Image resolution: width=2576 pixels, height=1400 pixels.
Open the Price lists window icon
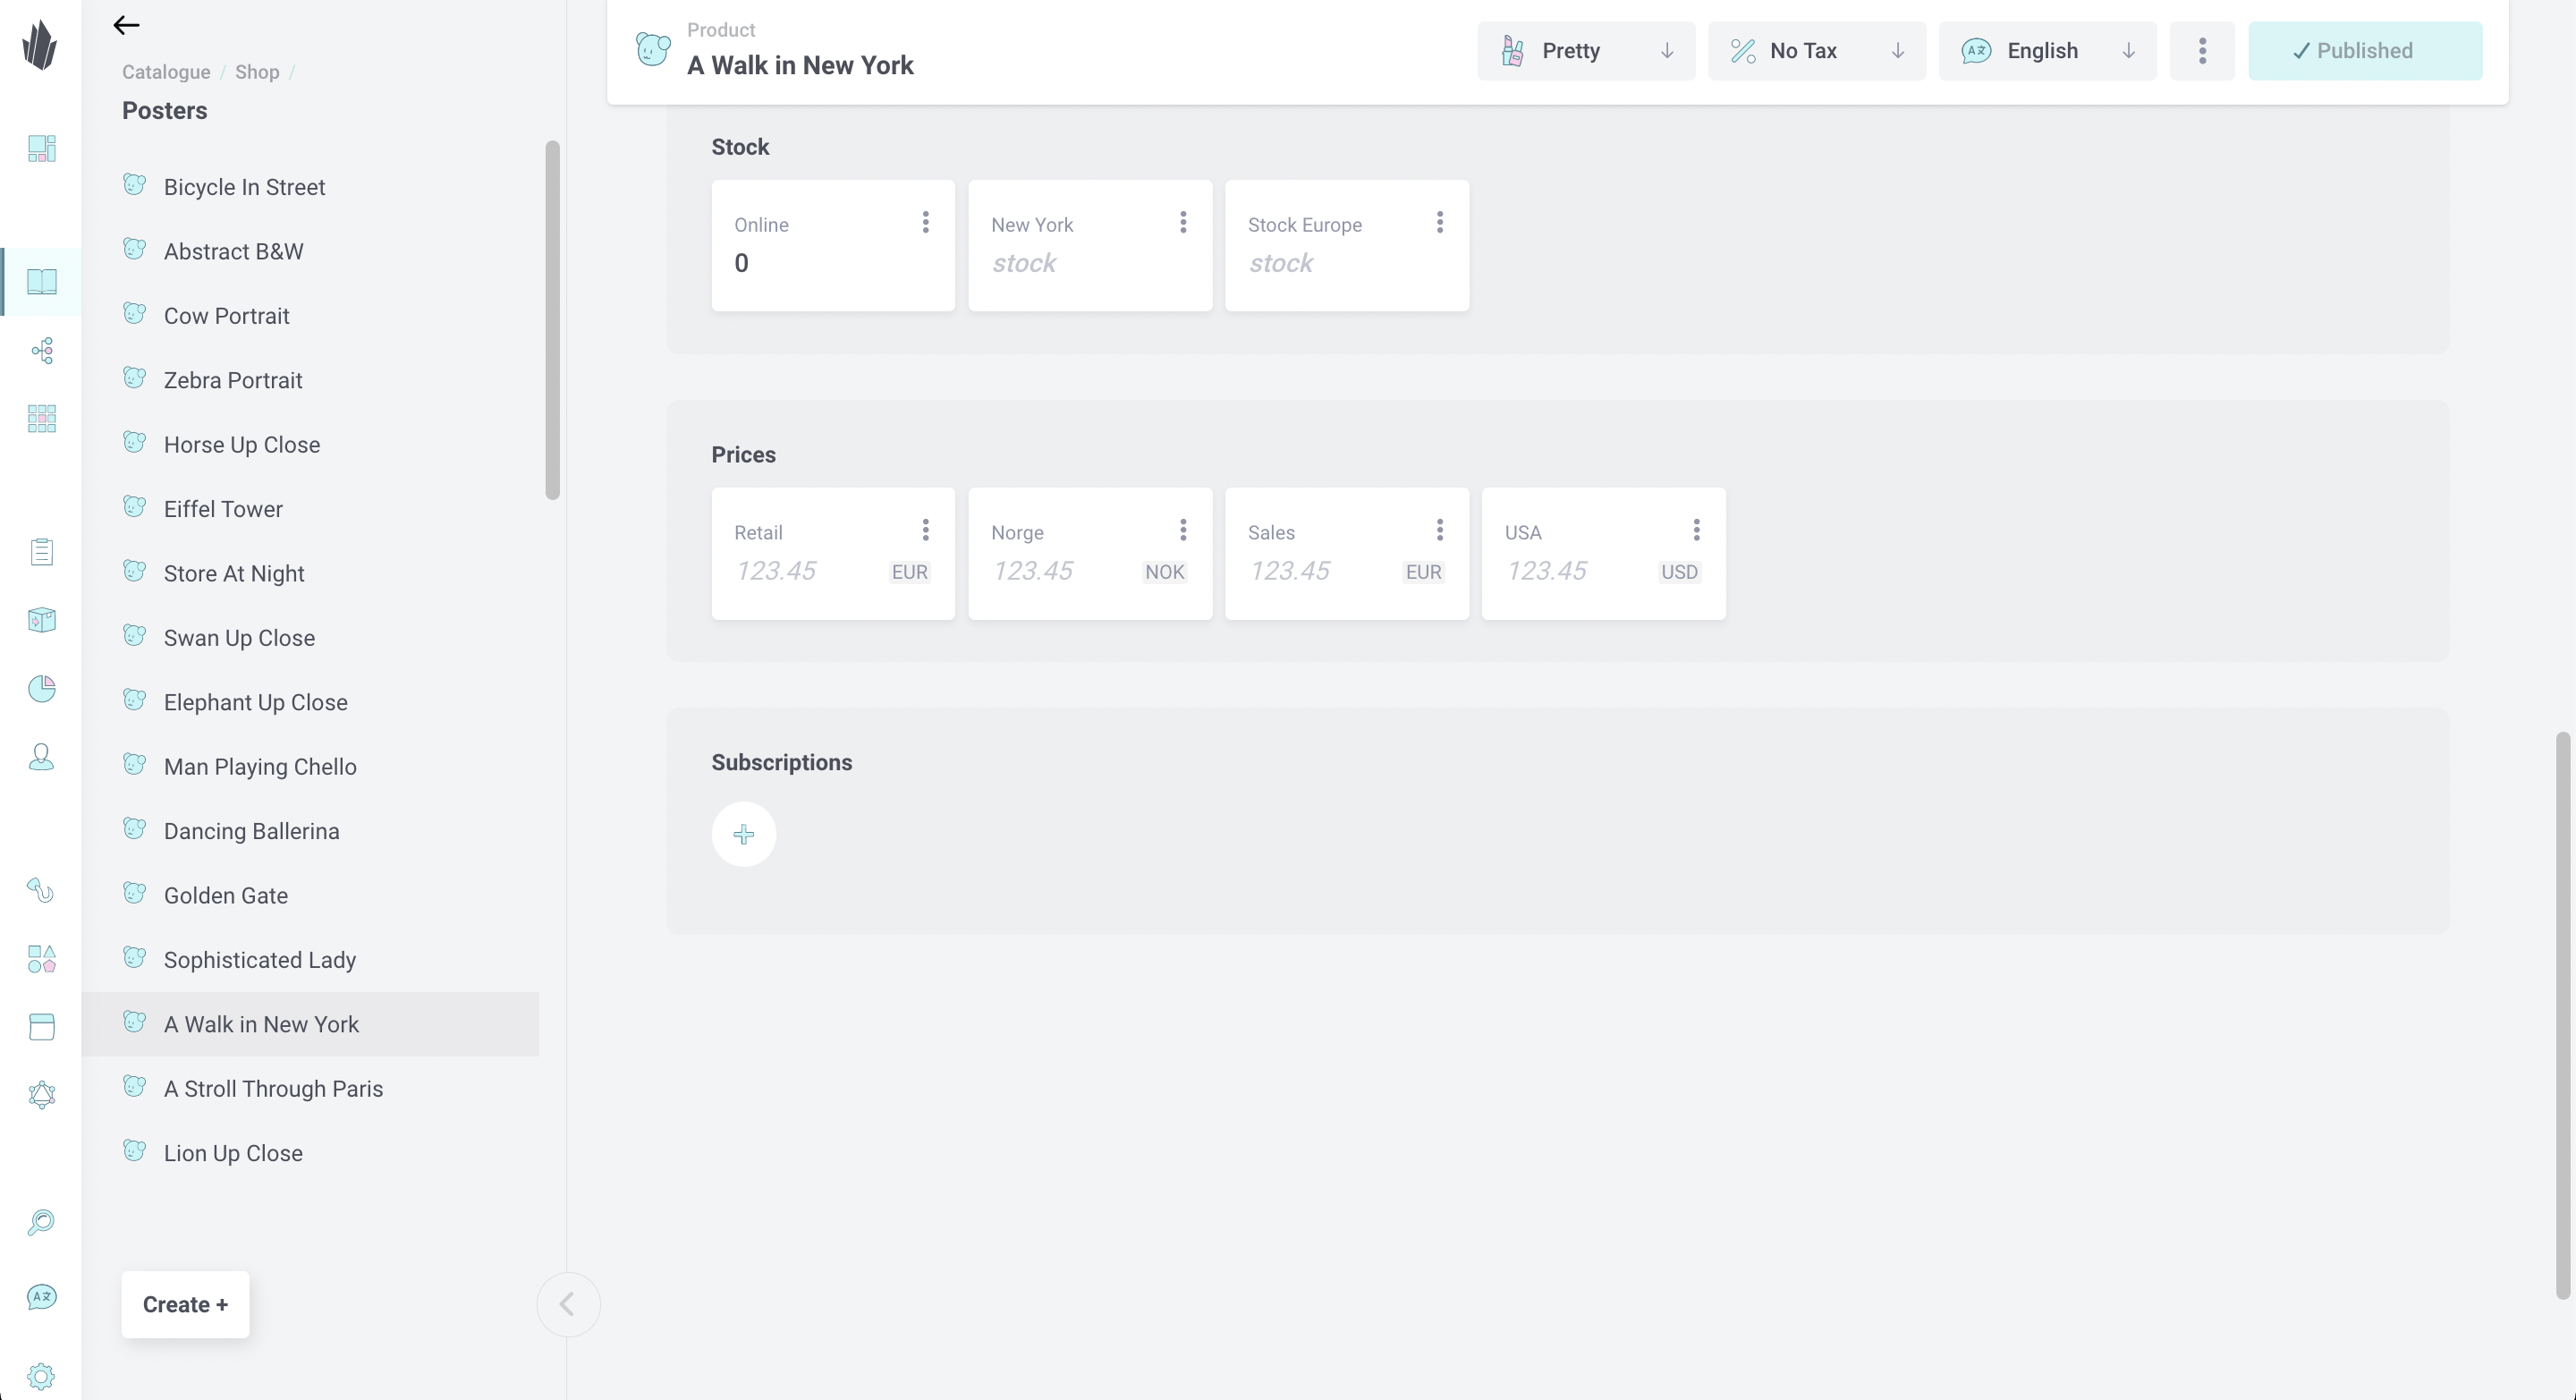pos(41,1027)
